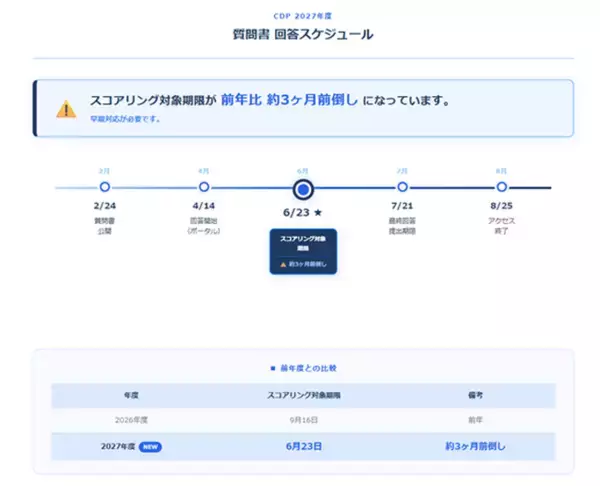Click the 7/21 date label
600x486 pixels.
(x=402, y=206)
